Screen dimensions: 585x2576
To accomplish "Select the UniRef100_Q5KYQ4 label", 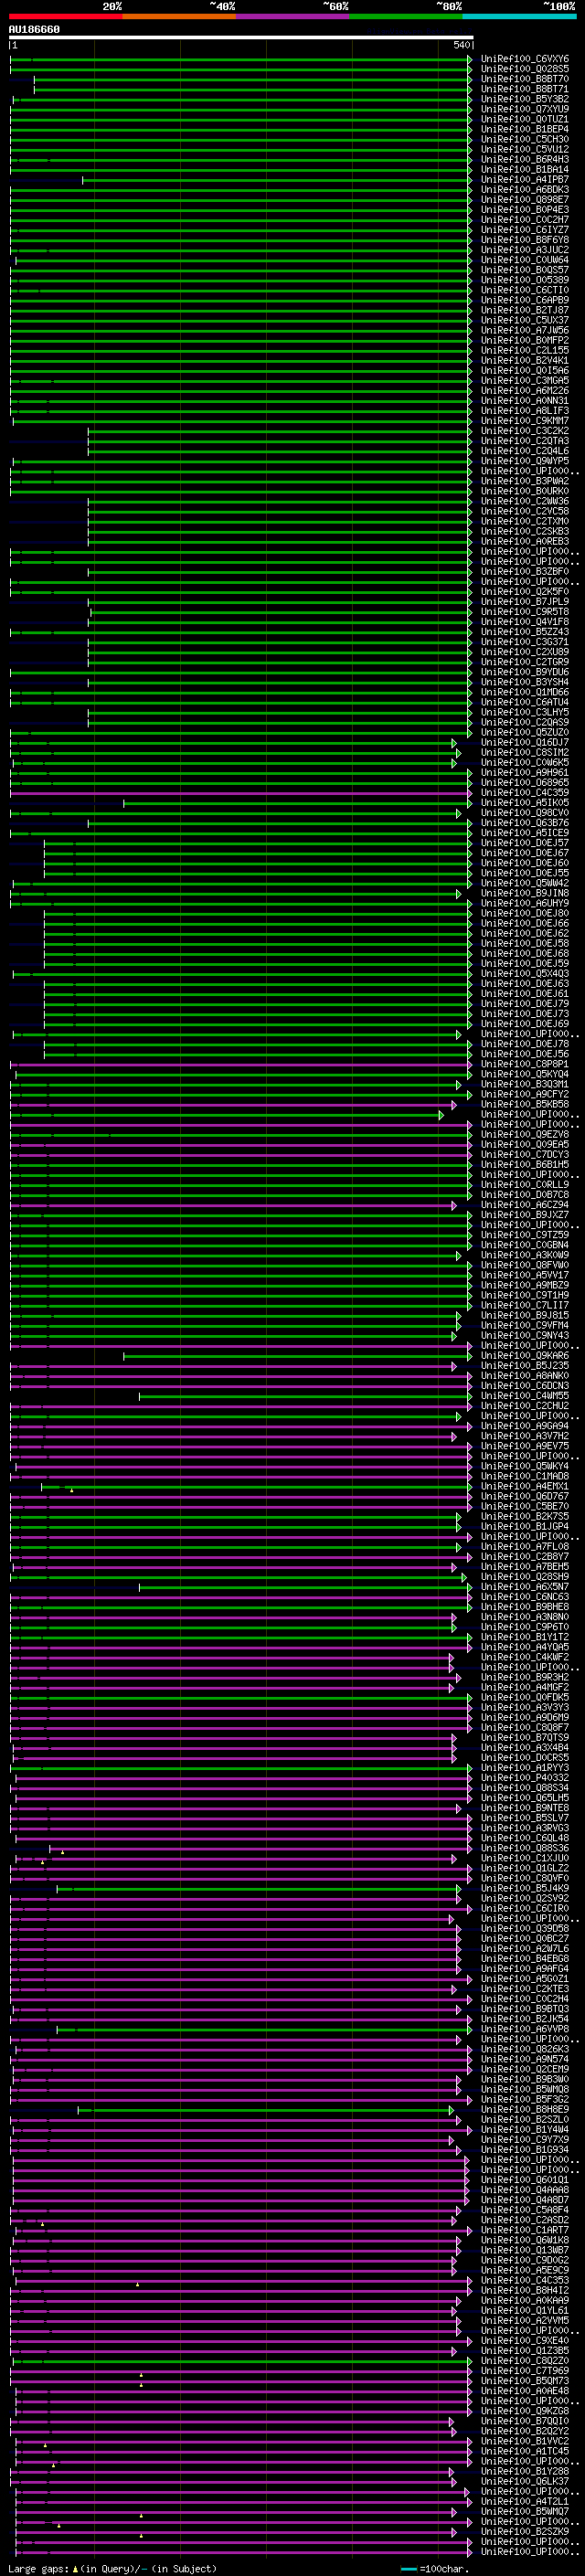I will (x=525, y=1074).
